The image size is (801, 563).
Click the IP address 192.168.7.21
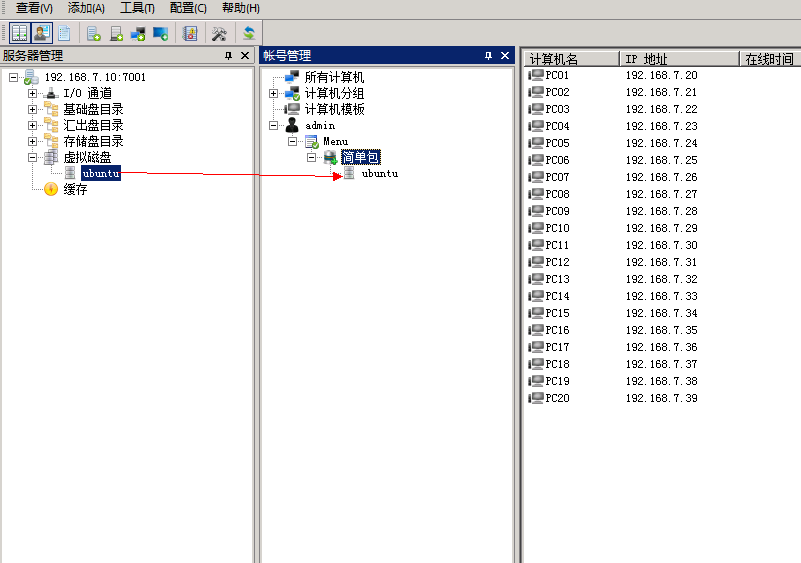coord(662,92)
